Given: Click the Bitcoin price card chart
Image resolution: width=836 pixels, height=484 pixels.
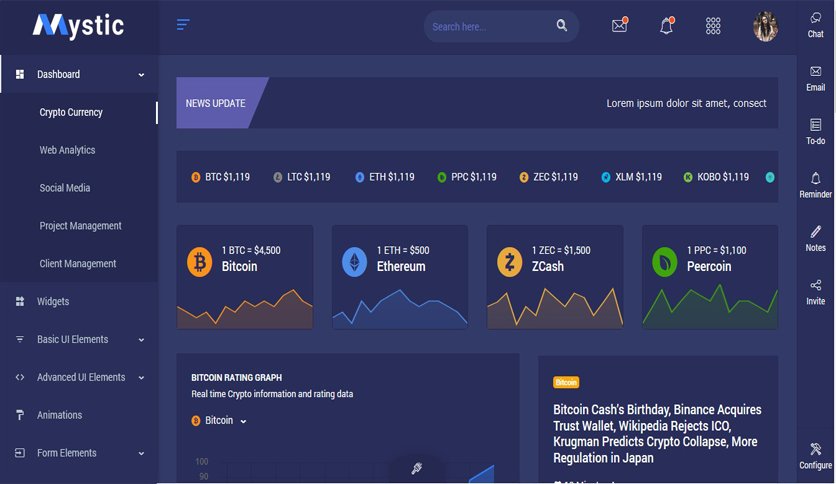Looking at the screenshot, I should click(245, 309).
